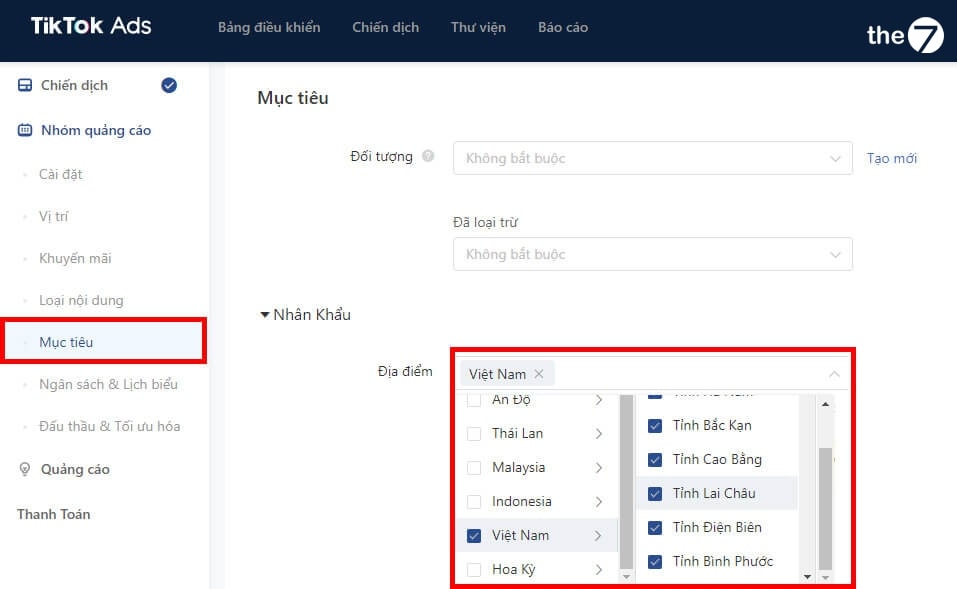Click the TikTok Ads logo
Viewport: 957px width, 589px height.
(91, 26)
